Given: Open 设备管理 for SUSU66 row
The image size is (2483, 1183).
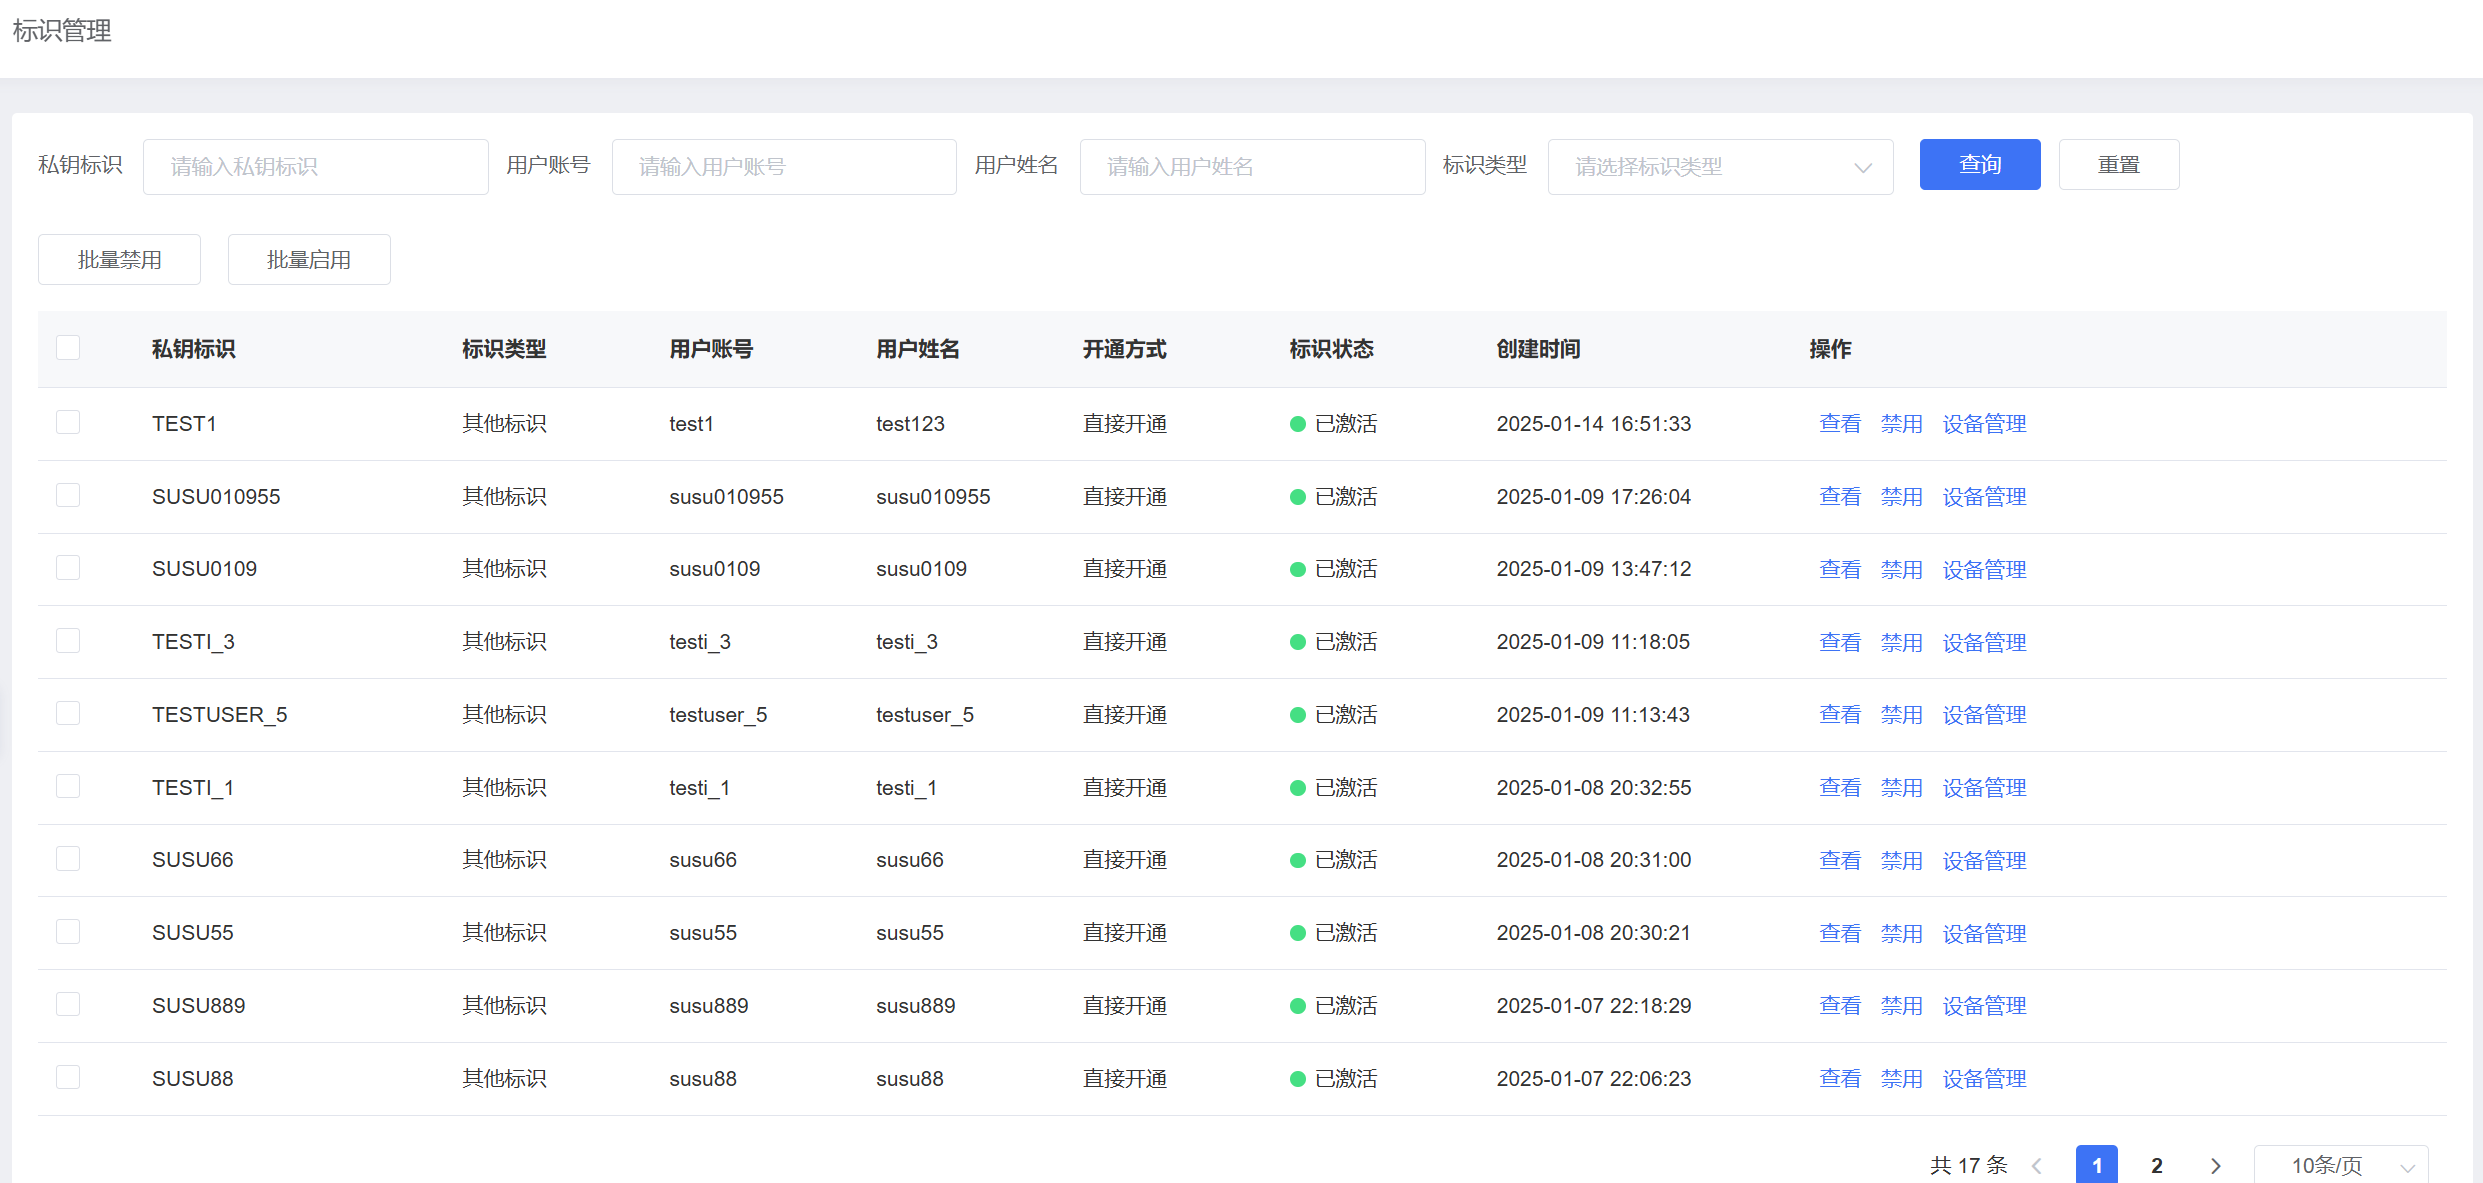Looking at the screenshot, I should point(1985,861).
